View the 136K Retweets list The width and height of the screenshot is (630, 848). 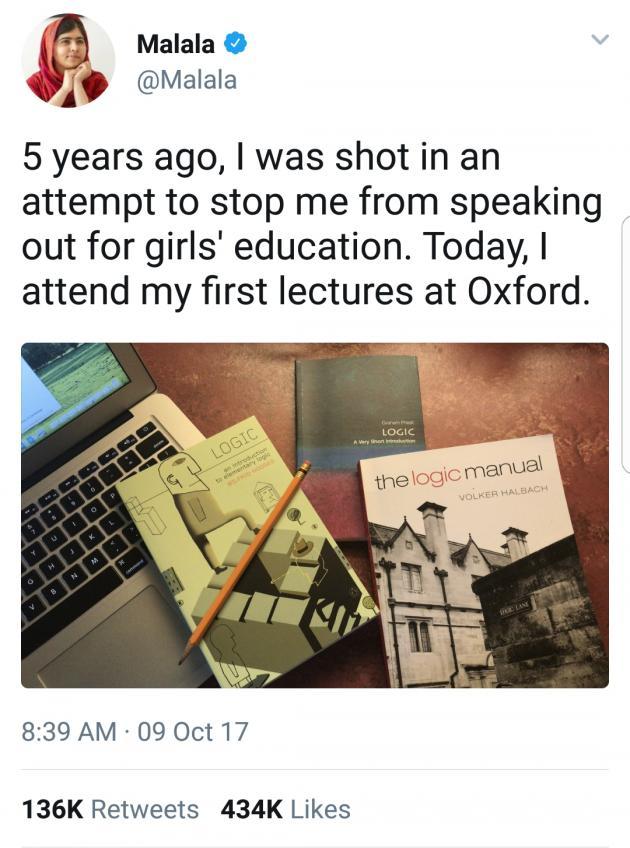point(110,809)
